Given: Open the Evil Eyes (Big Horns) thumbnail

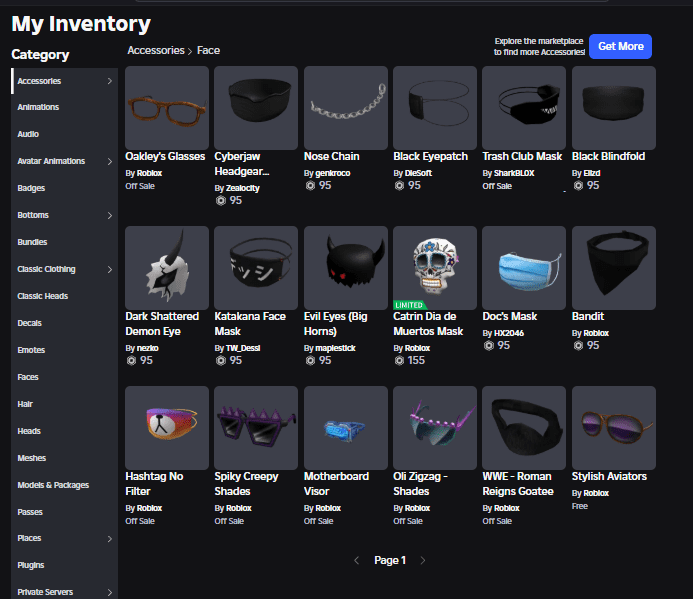Looking at the screenshot, I should tap(346, 268).
